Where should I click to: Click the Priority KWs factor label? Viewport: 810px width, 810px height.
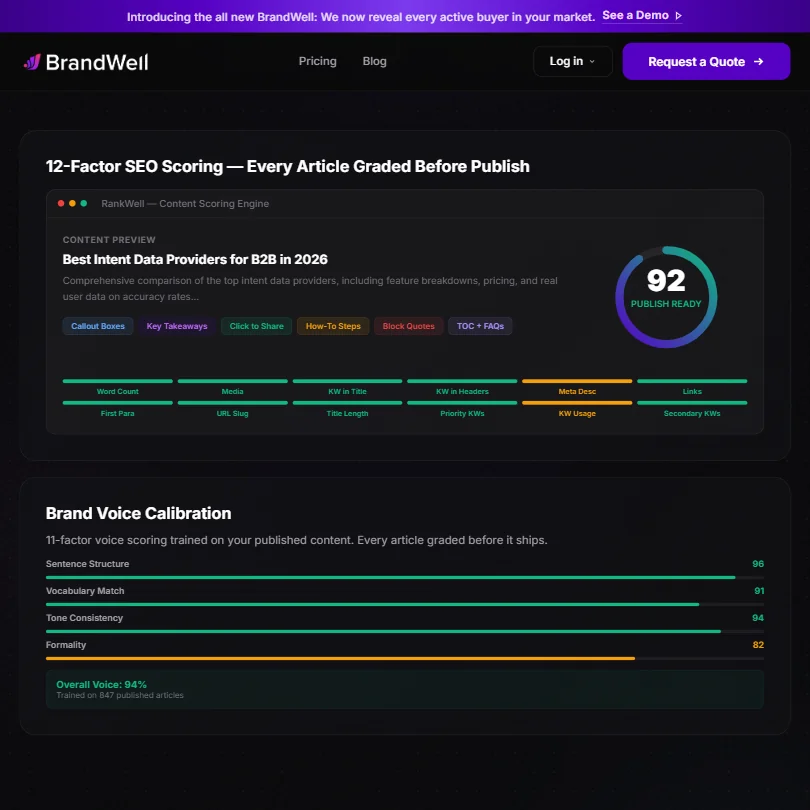[x=462, y=413]
